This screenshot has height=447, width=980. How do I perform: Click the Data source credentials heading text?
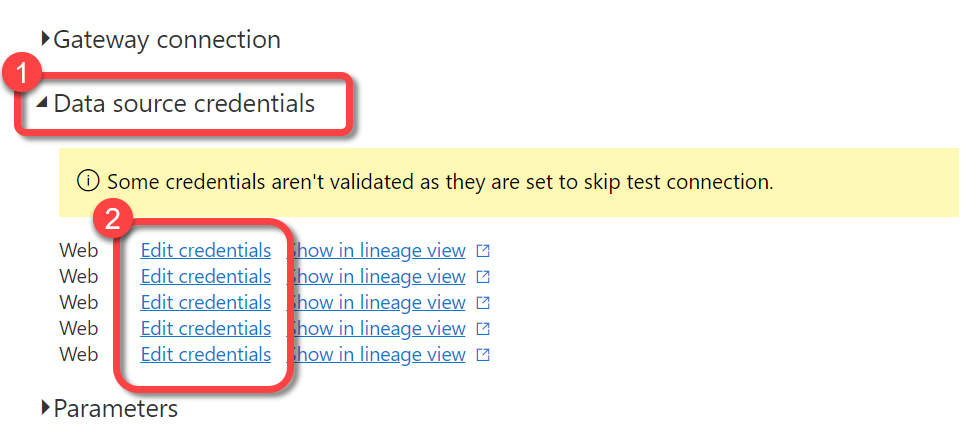[x=184, y=103]
